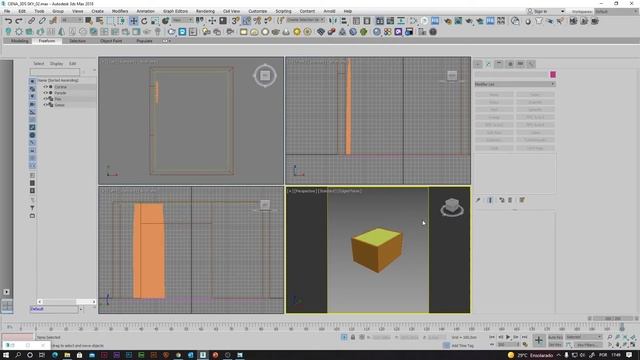This screenshot has height=360, width=640.
Task: Click Display in scene explorer menu
Action: pyautogui.click(x=56, y=64)
